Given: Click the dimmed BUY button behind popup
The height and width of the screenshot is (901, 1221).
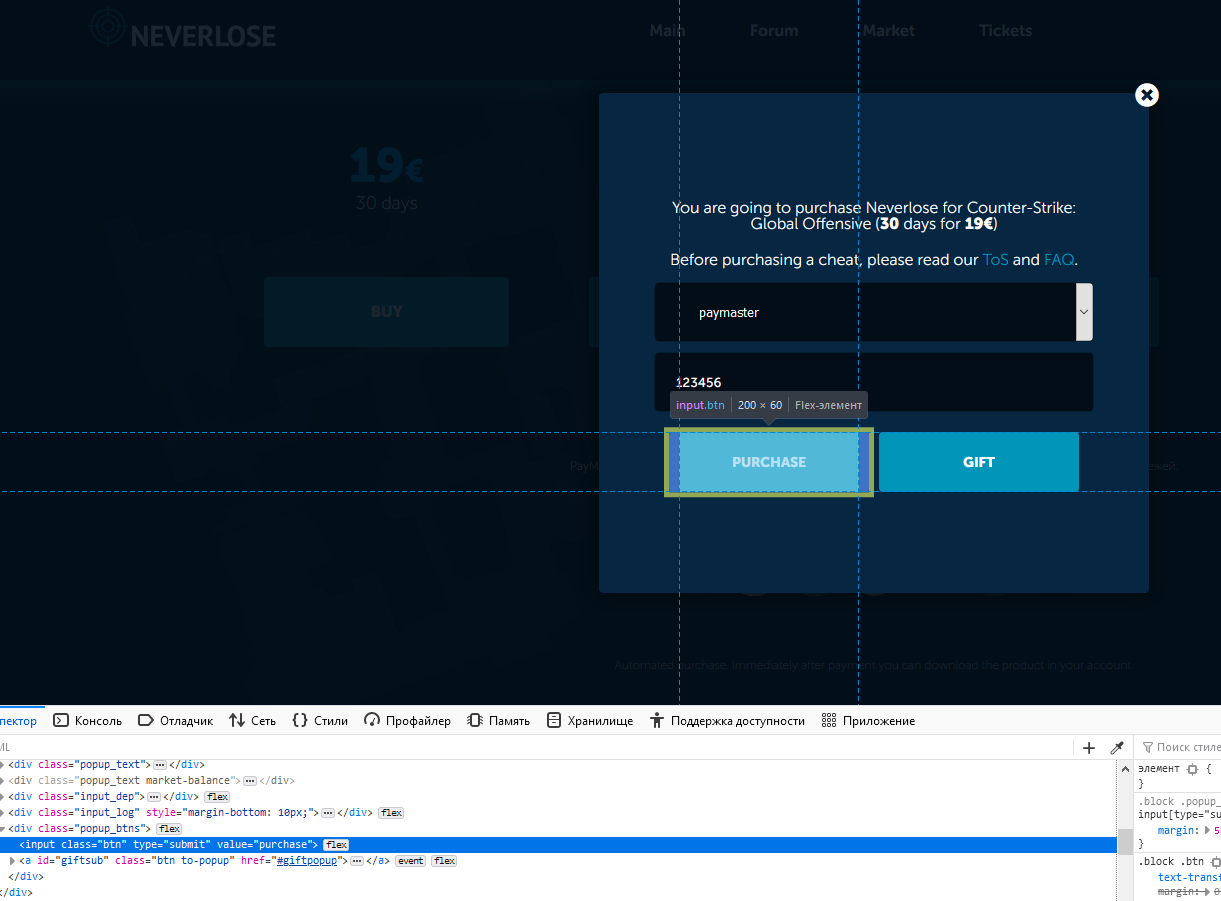Looking at the screenshot, I should click(386, 312).
